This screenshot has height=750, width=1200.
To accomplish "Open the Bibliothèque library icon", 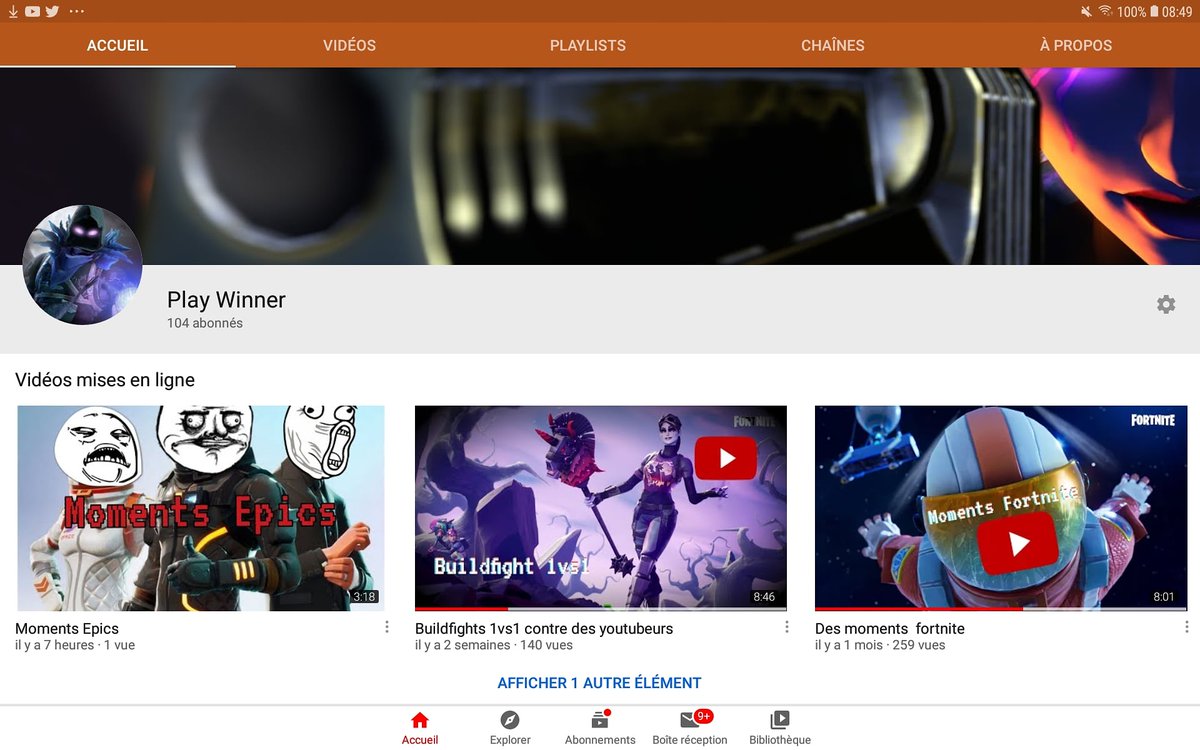I will (x=780, y=720).
